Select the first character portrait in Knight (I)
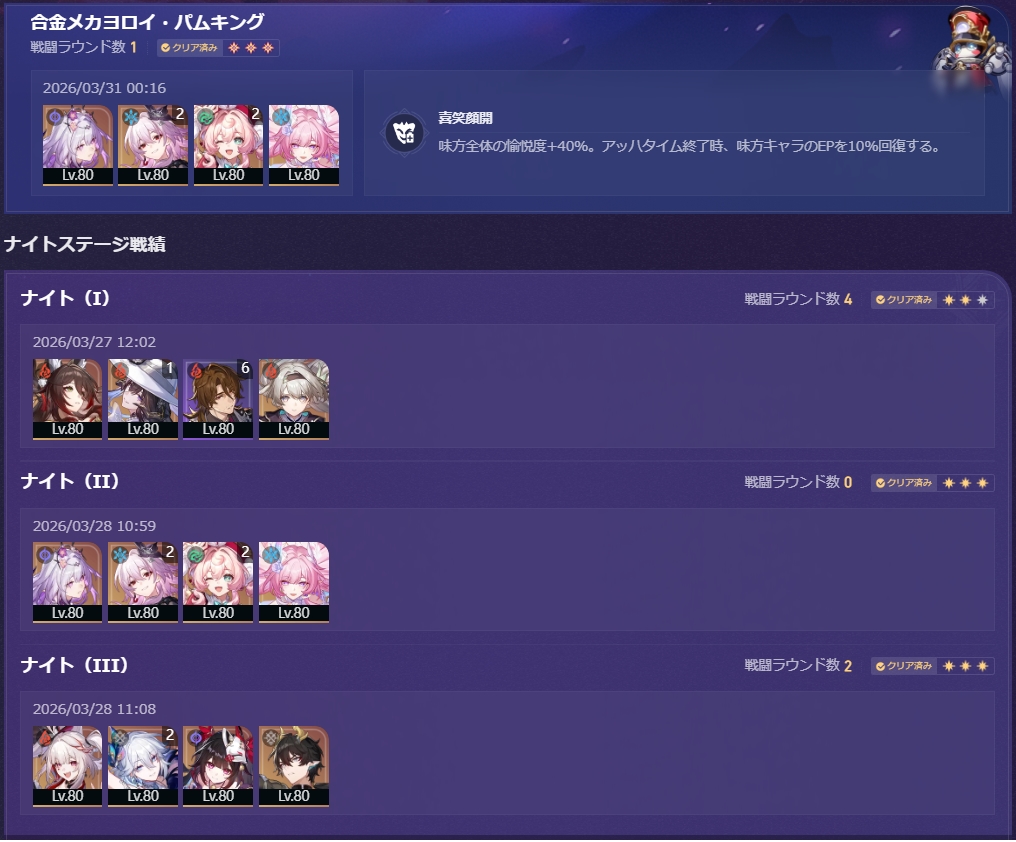The image size is (1016, 842). click(67, 399)
